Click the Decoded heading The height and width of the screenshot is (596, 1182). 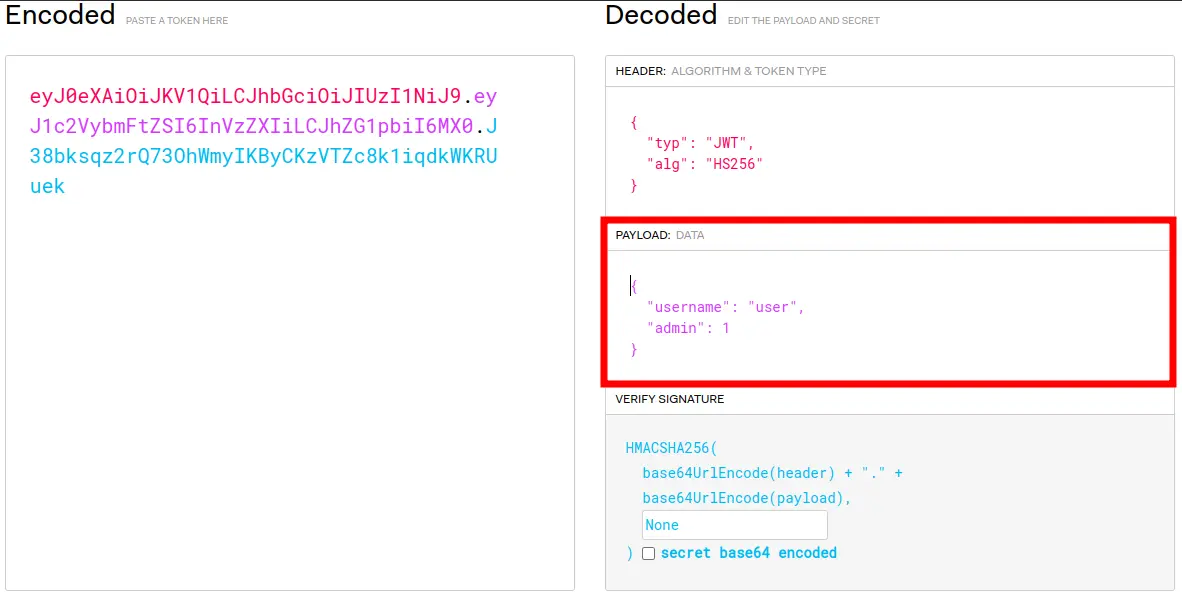point(661,14)
